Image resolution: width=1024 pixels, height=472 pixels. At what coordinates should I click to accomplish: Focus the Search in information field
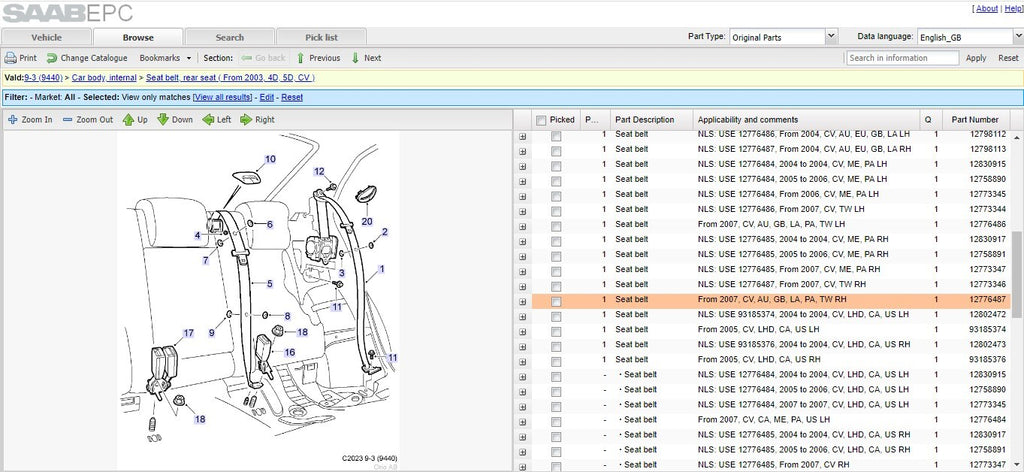[x=903, y=58]
